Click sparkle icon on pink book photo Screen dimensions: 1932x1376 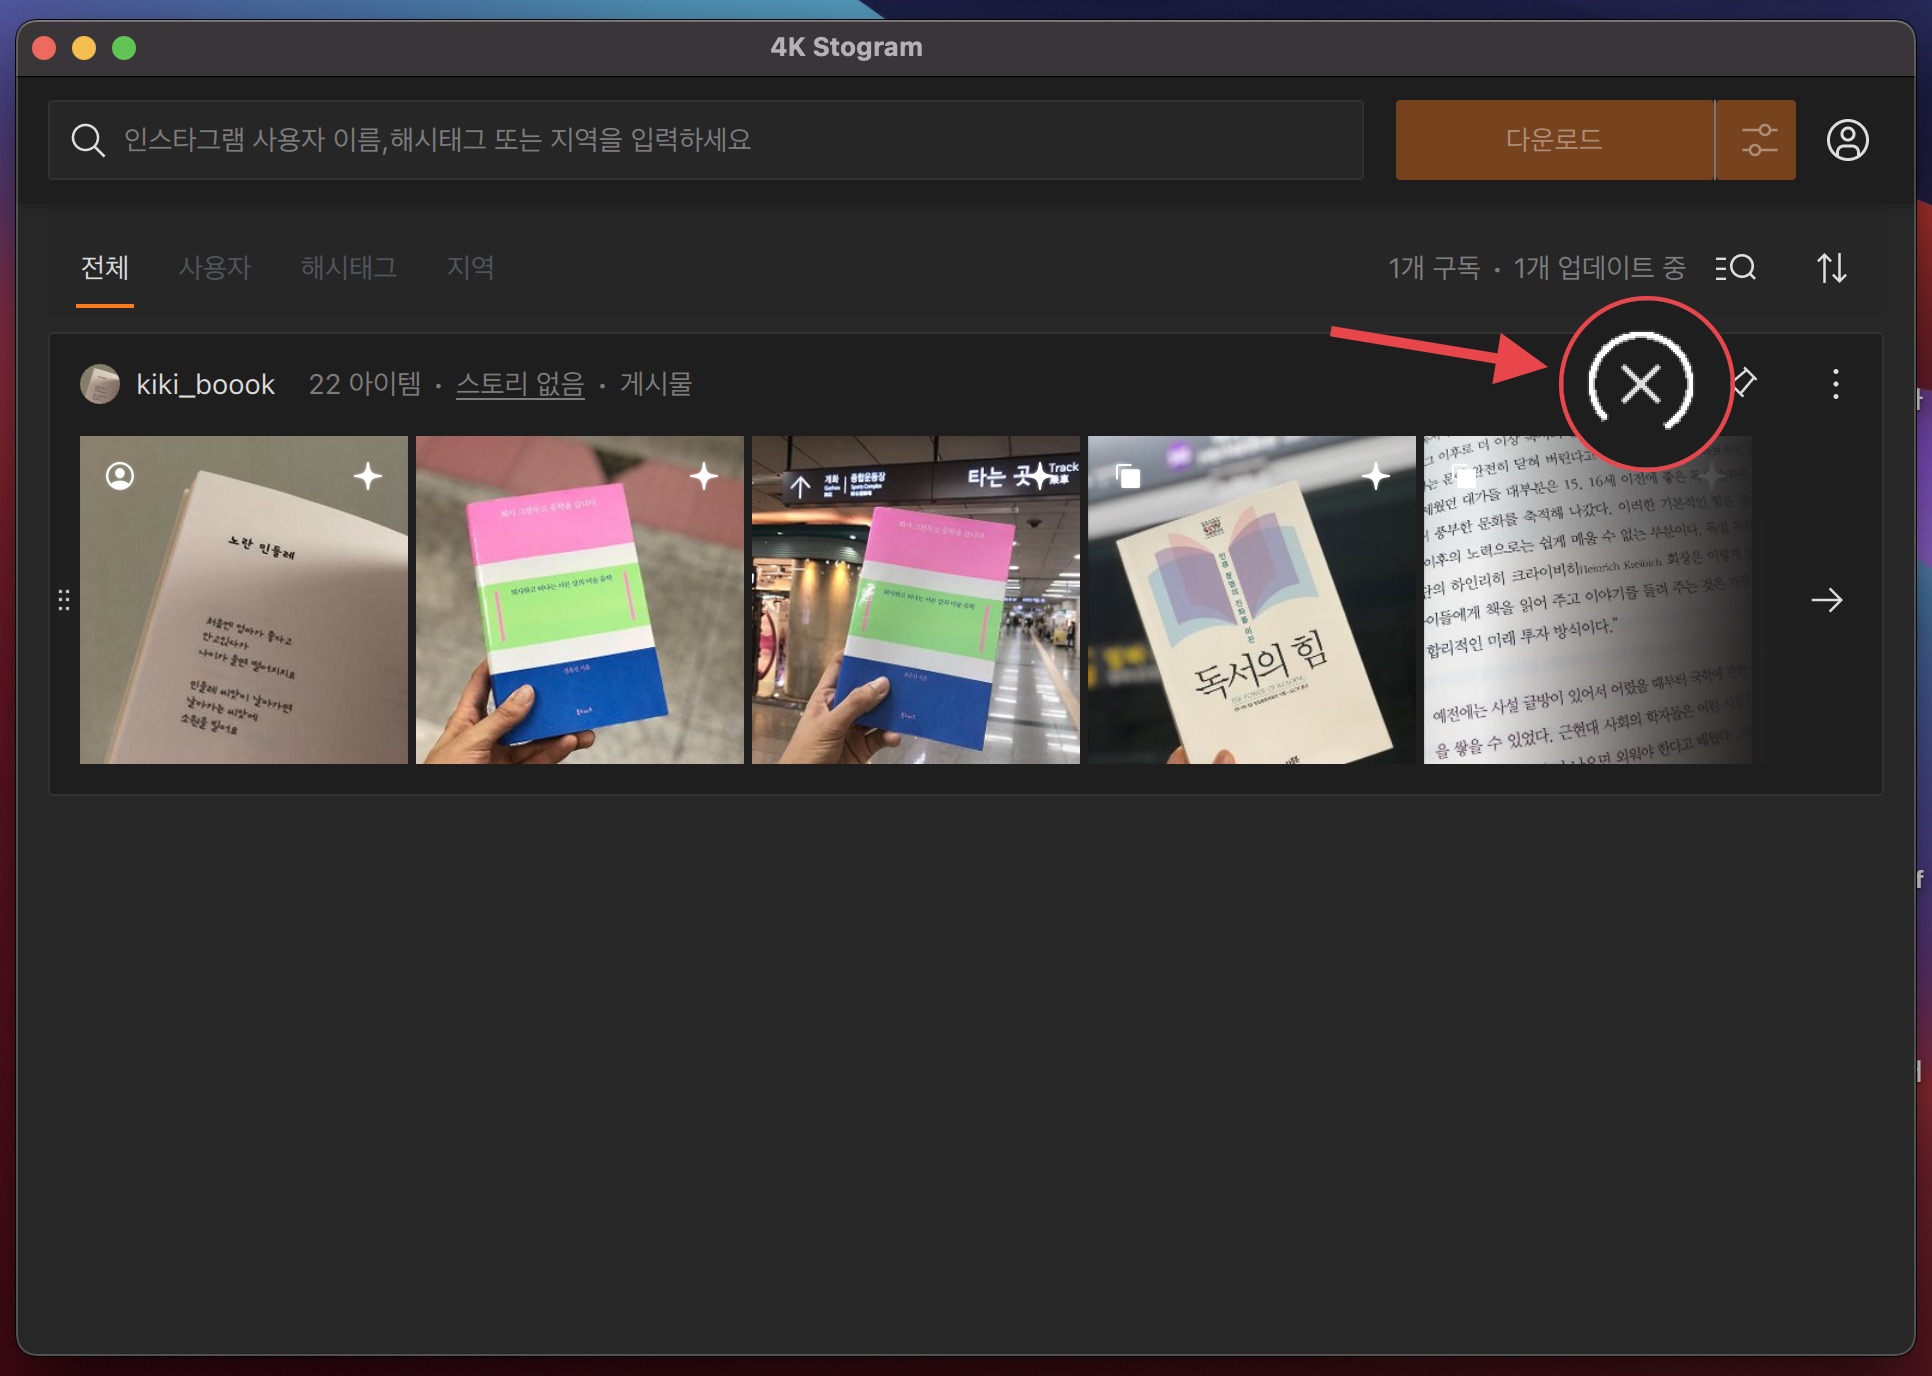click(704, 476)
